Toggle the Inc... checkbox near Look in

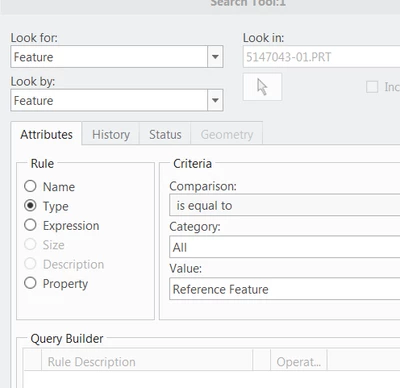pyautogui.click(x=372, y=87)
